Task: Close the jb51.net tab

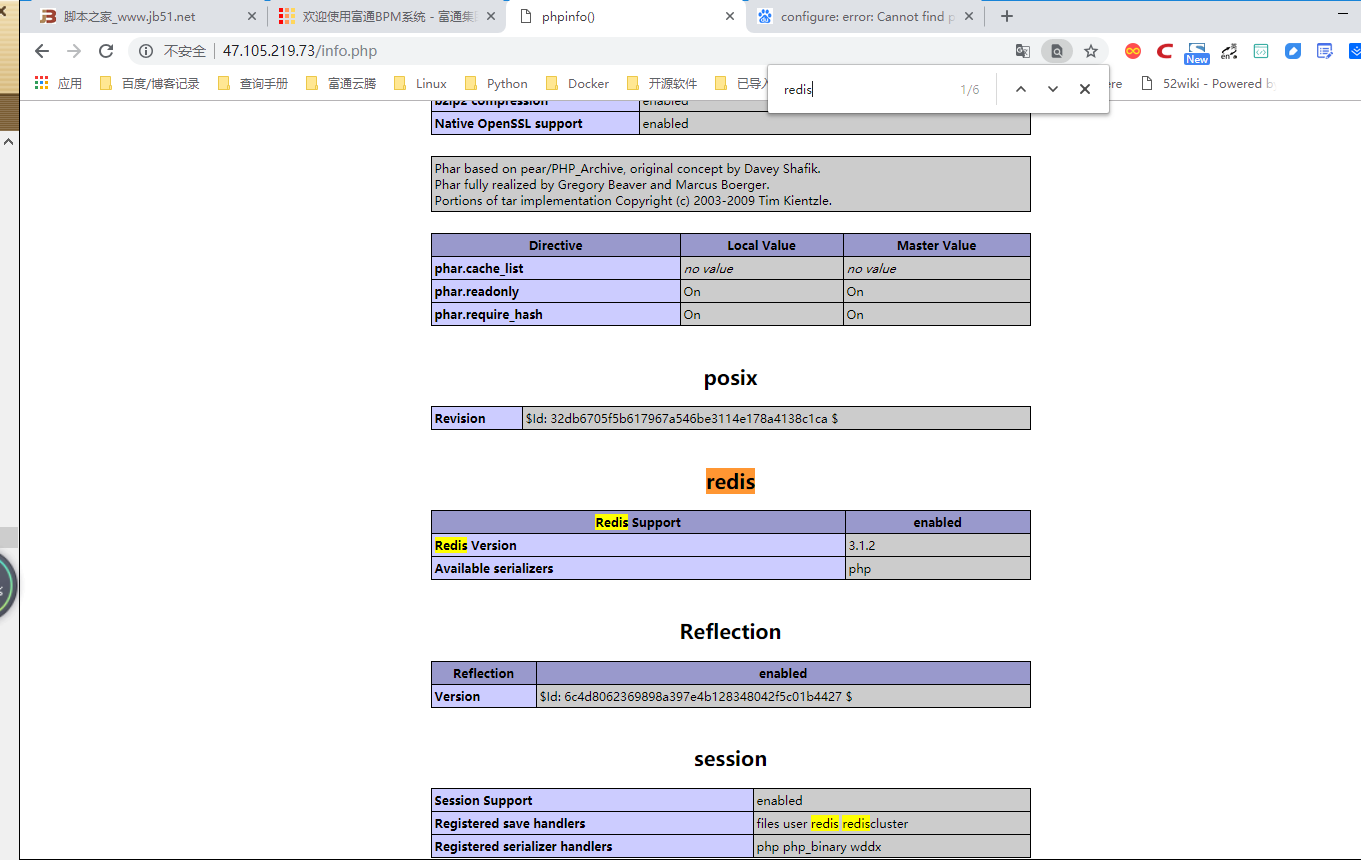Action: tap(252, 17)
